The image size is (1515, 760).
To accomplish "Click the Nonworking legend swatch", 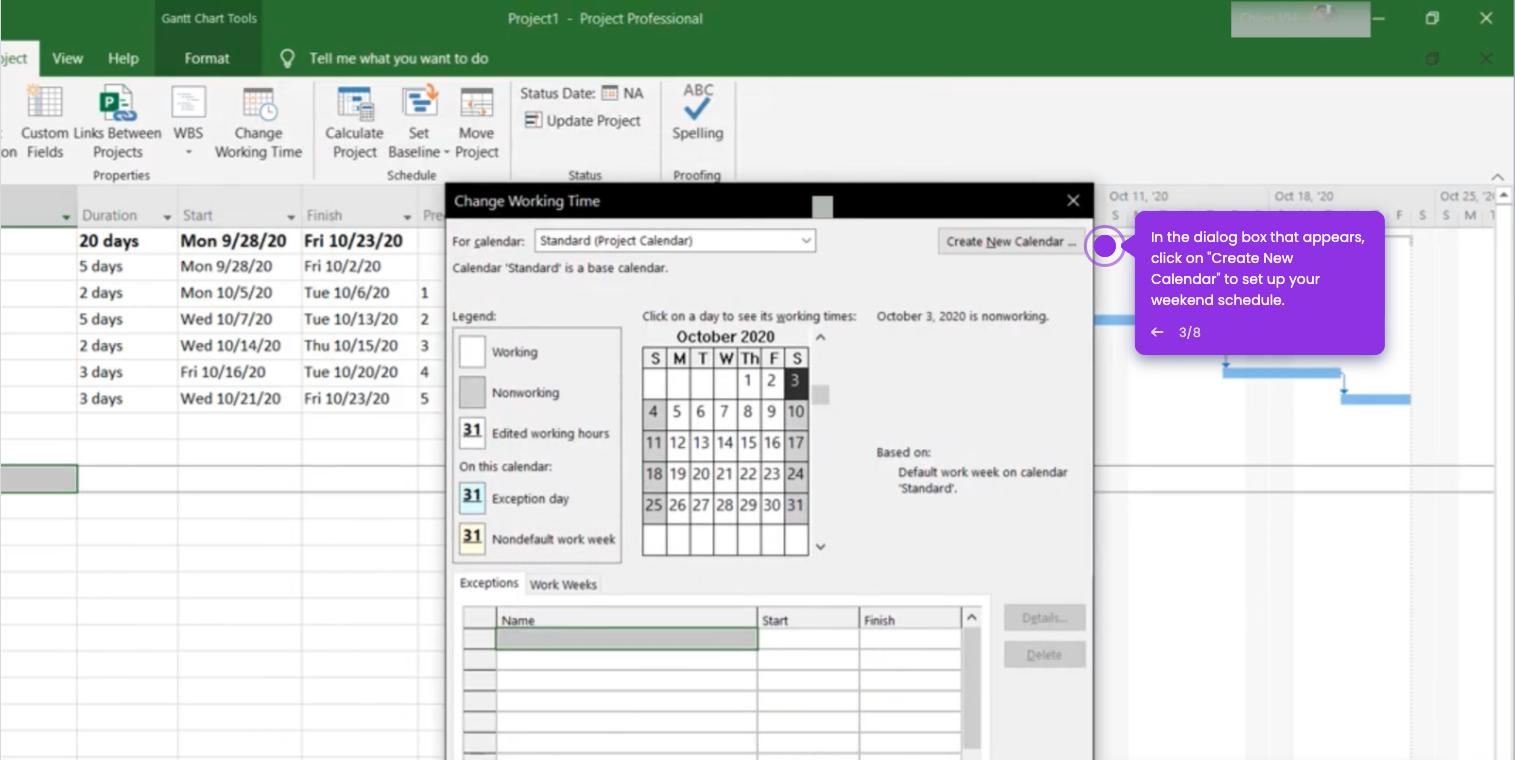I will point(473,392).
